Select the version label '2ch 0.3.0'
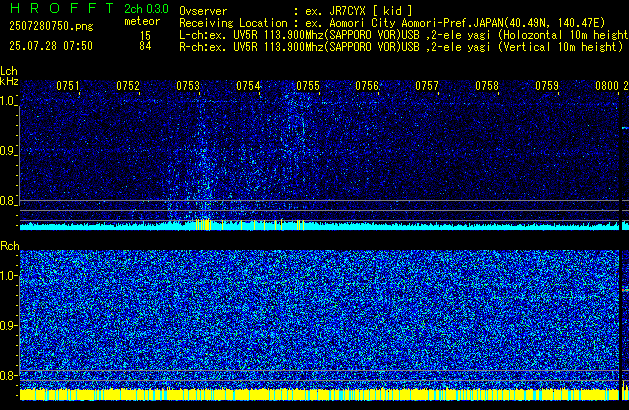 click(x=146, y=8)
